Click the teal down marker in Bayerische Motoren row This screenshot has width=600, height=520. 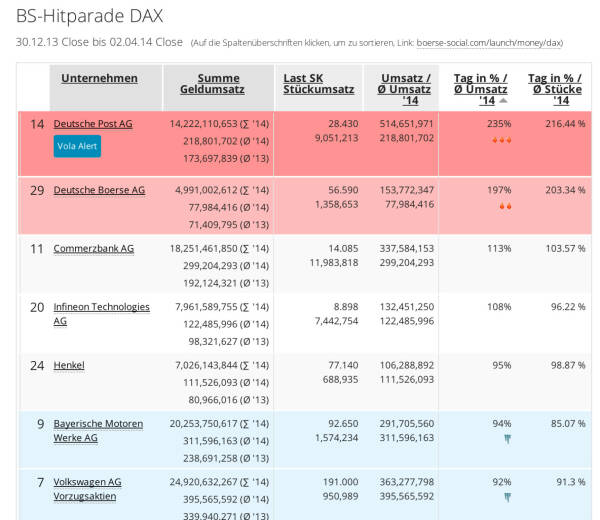pos(507,439)
